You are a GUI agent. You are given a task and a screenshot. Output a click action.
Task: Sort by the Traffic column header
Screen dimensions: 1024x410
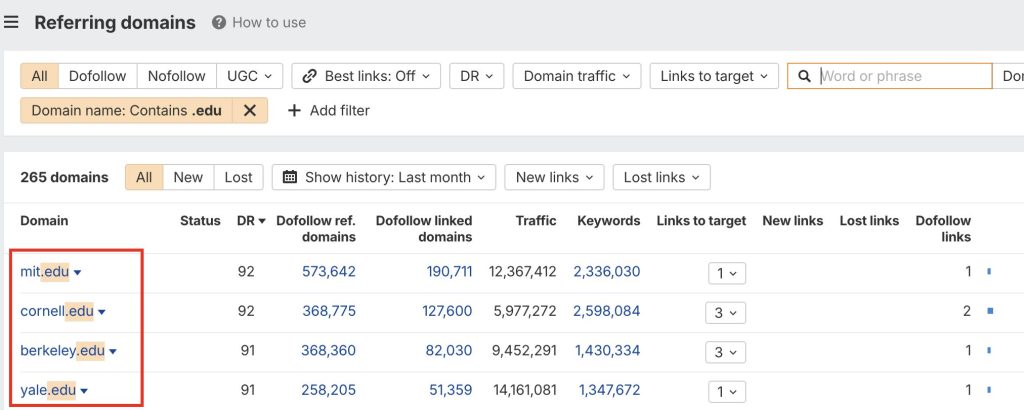536,221
